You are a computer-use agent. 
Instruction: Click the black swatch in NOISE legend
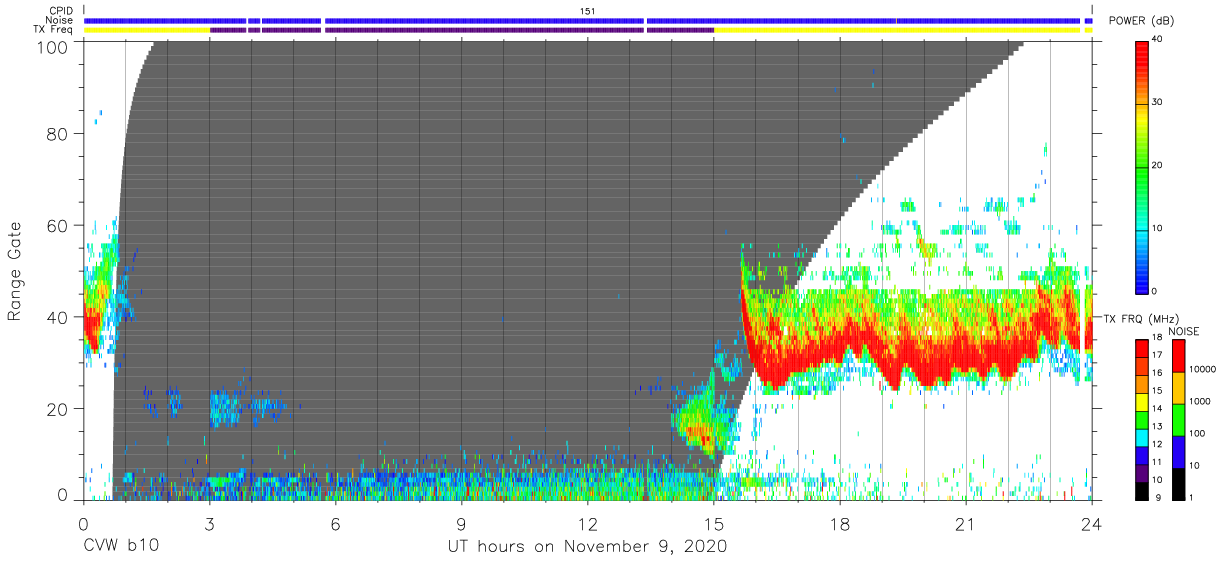(x=1177, y=484)
